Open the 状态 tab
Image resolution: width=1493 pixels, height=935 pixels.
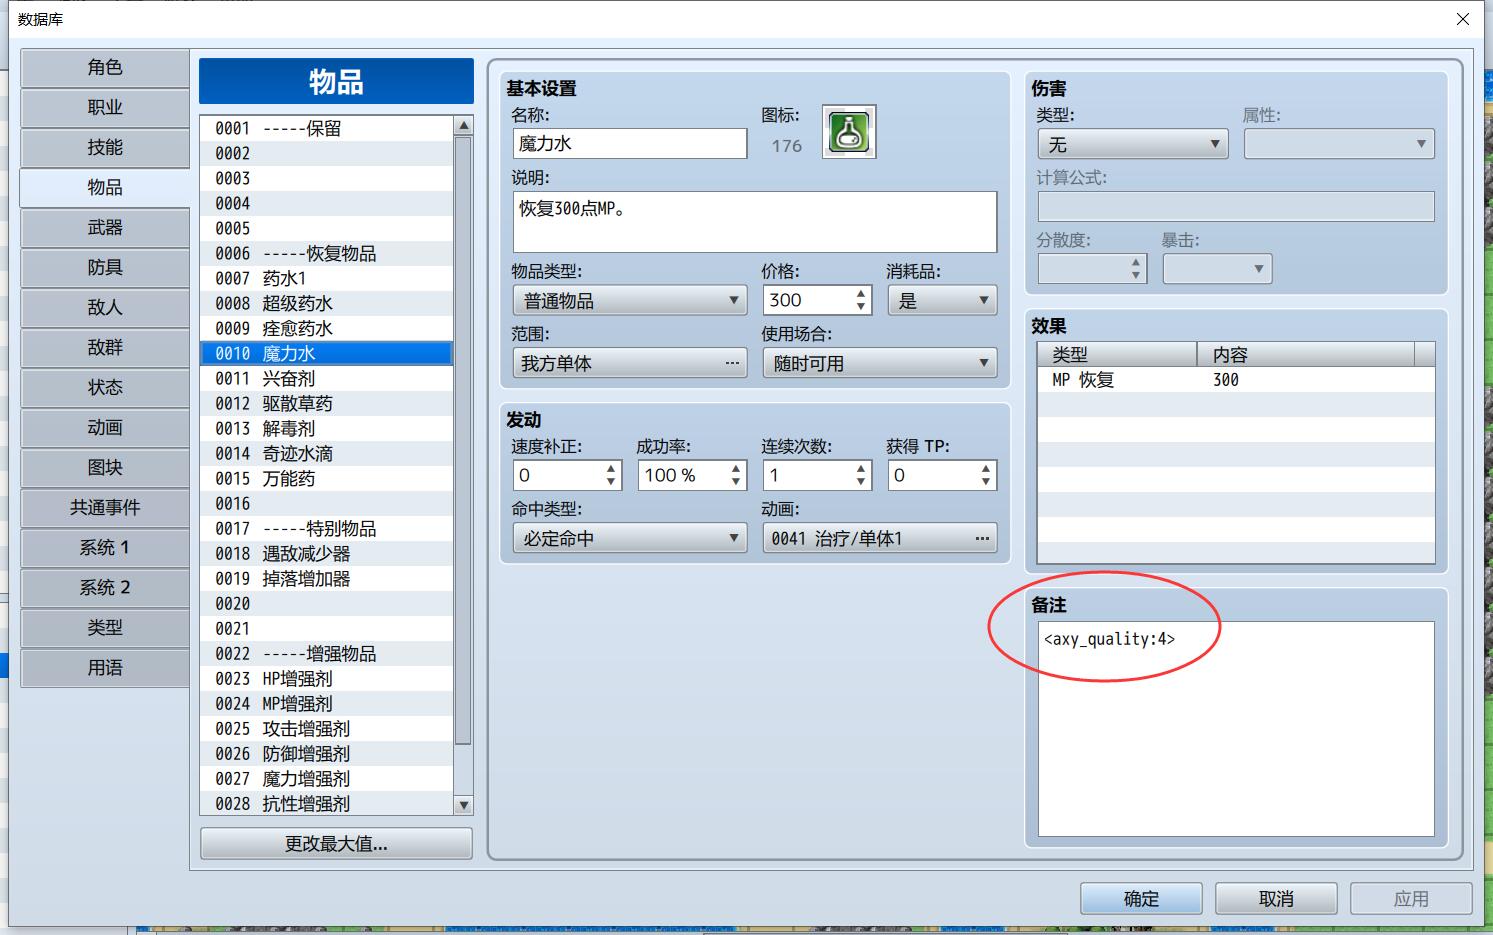tap(105, 388)
